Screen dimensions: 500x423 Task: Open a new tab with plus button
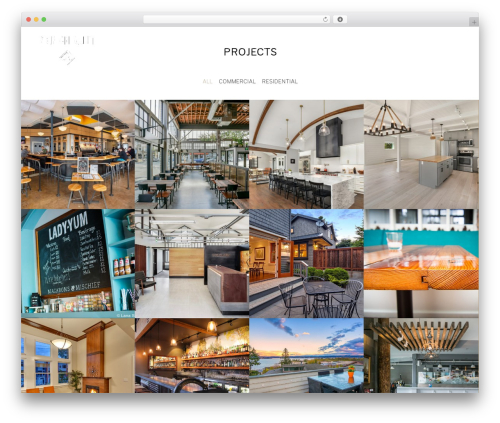coord(474,22)
